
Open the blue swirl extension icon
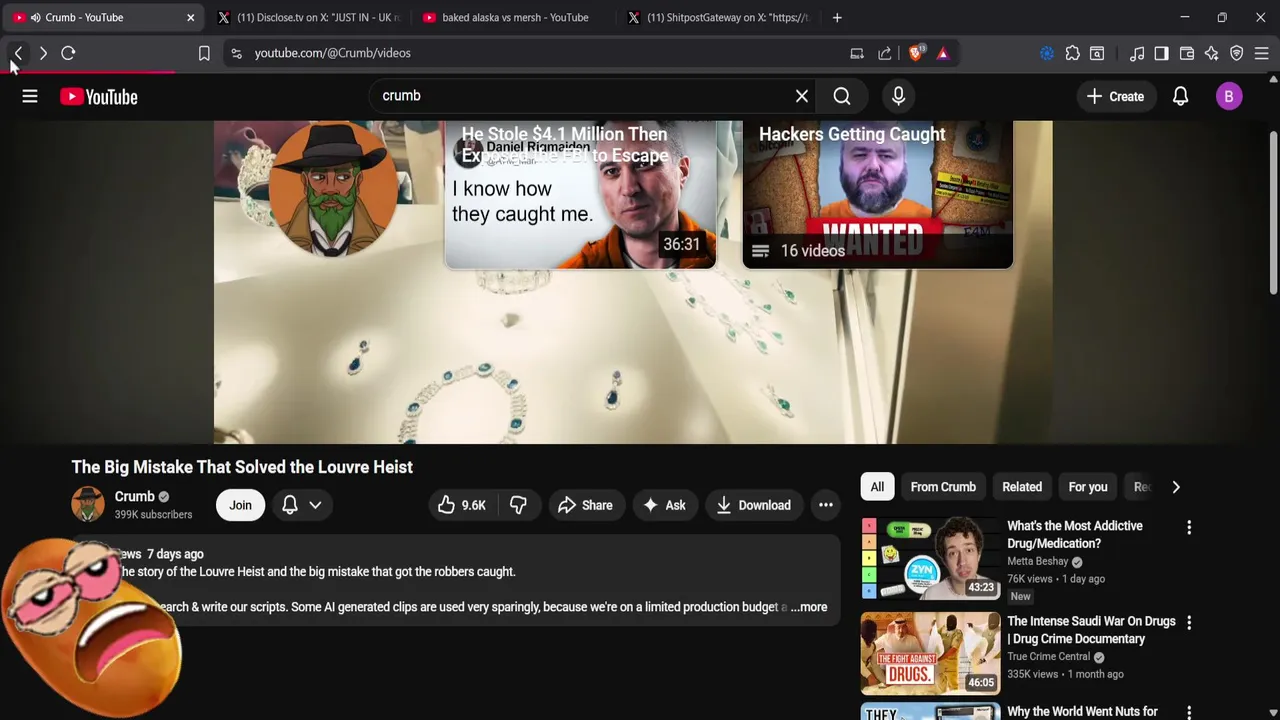tap(1047, 53)
